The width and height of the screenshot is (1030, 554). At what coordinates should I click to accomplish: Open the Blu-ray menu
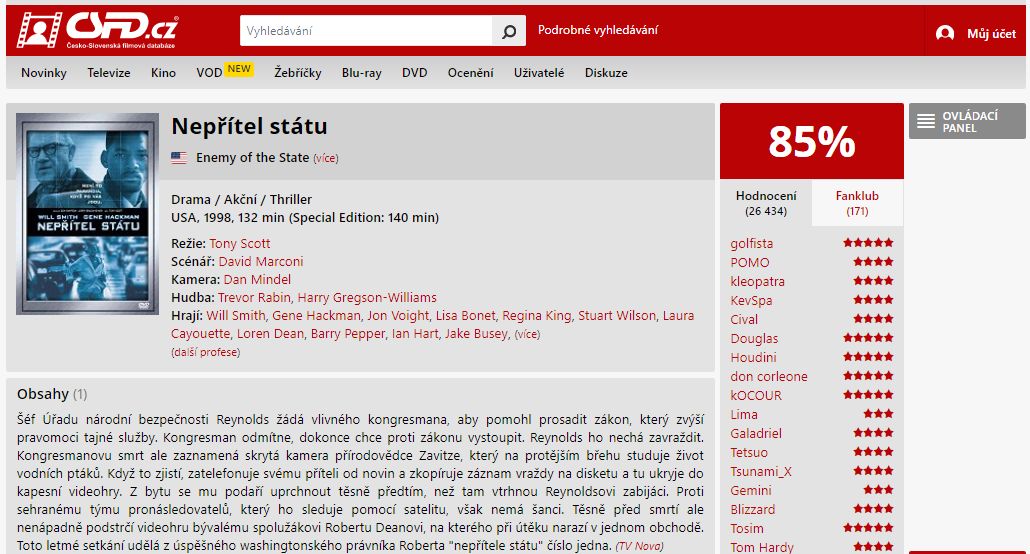[361, 73]
